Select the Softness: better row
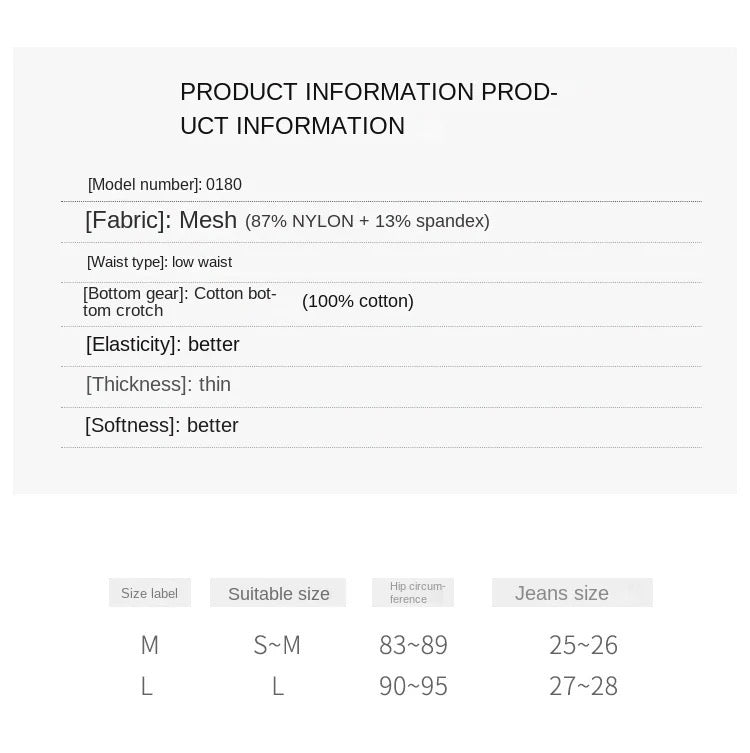Screen dimensions: 750x753 click(x=162, y=426)
